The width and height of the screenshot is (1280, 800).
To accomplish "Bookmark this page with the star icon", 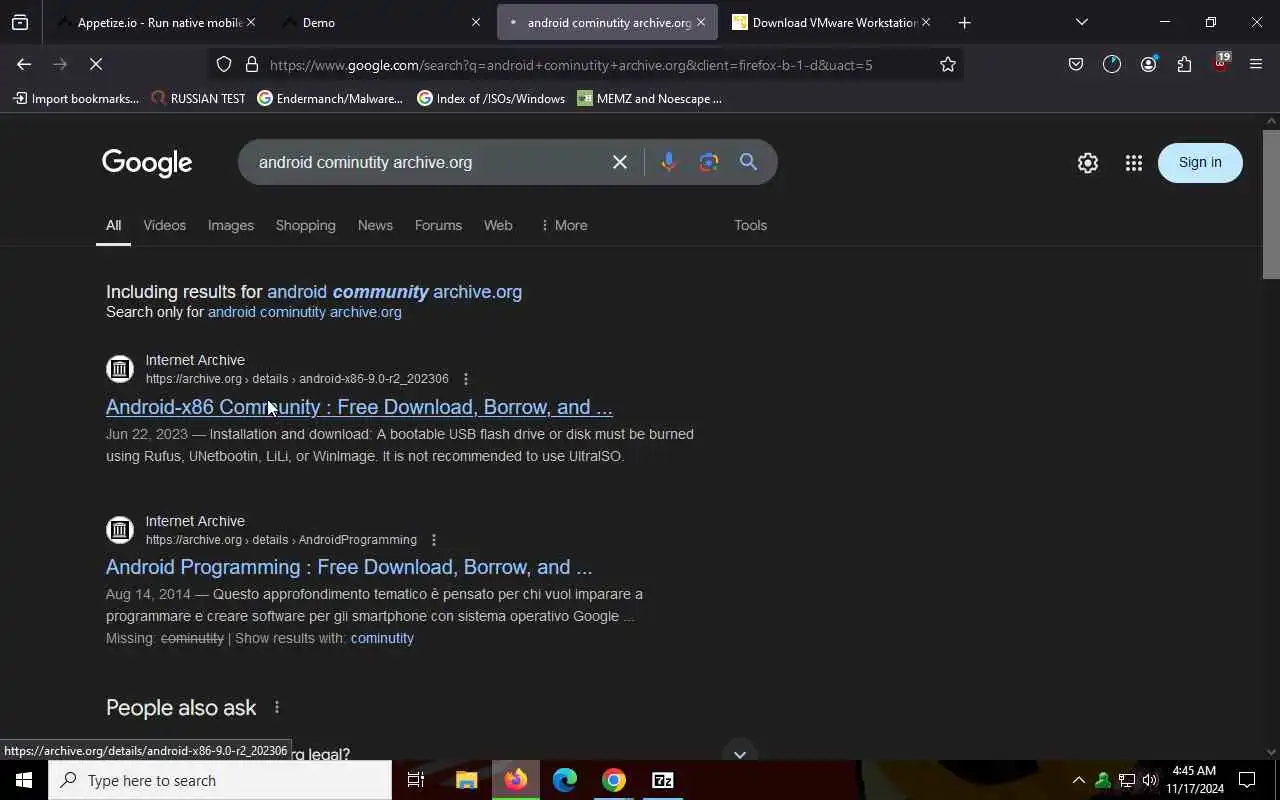I will (948, 64).
